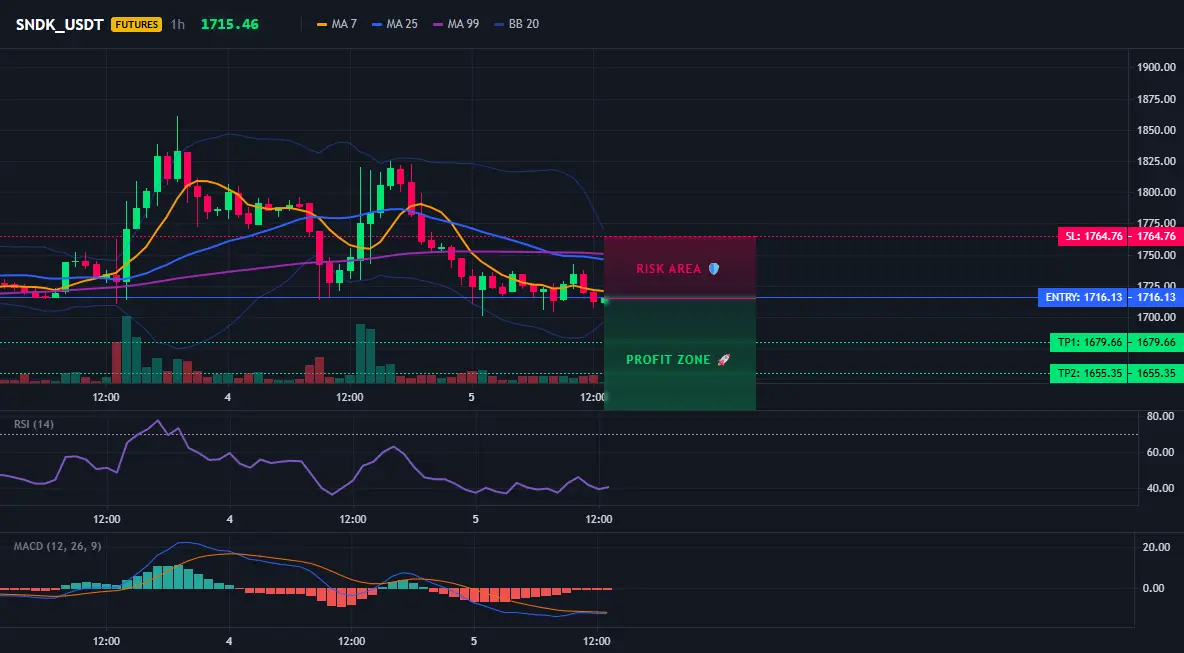Click the shield icon beside RISK AREA

click(714, 269)
